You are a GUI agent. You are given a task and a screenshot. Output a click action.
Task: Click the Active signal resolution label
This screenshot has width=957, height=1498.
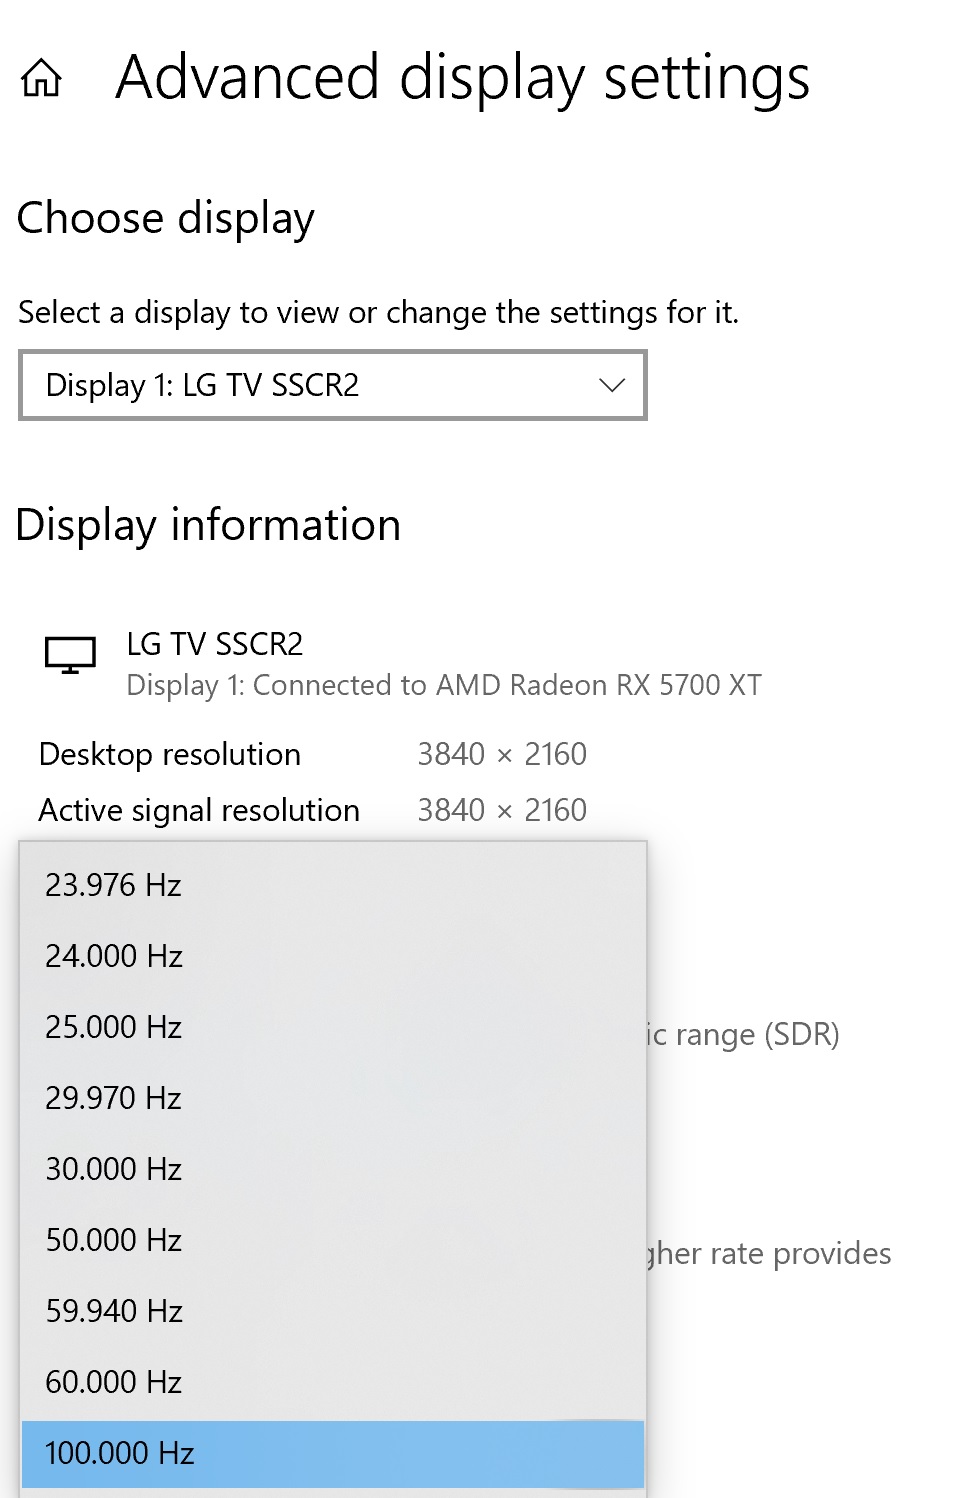pyautogui.click(x=199, y=810)
